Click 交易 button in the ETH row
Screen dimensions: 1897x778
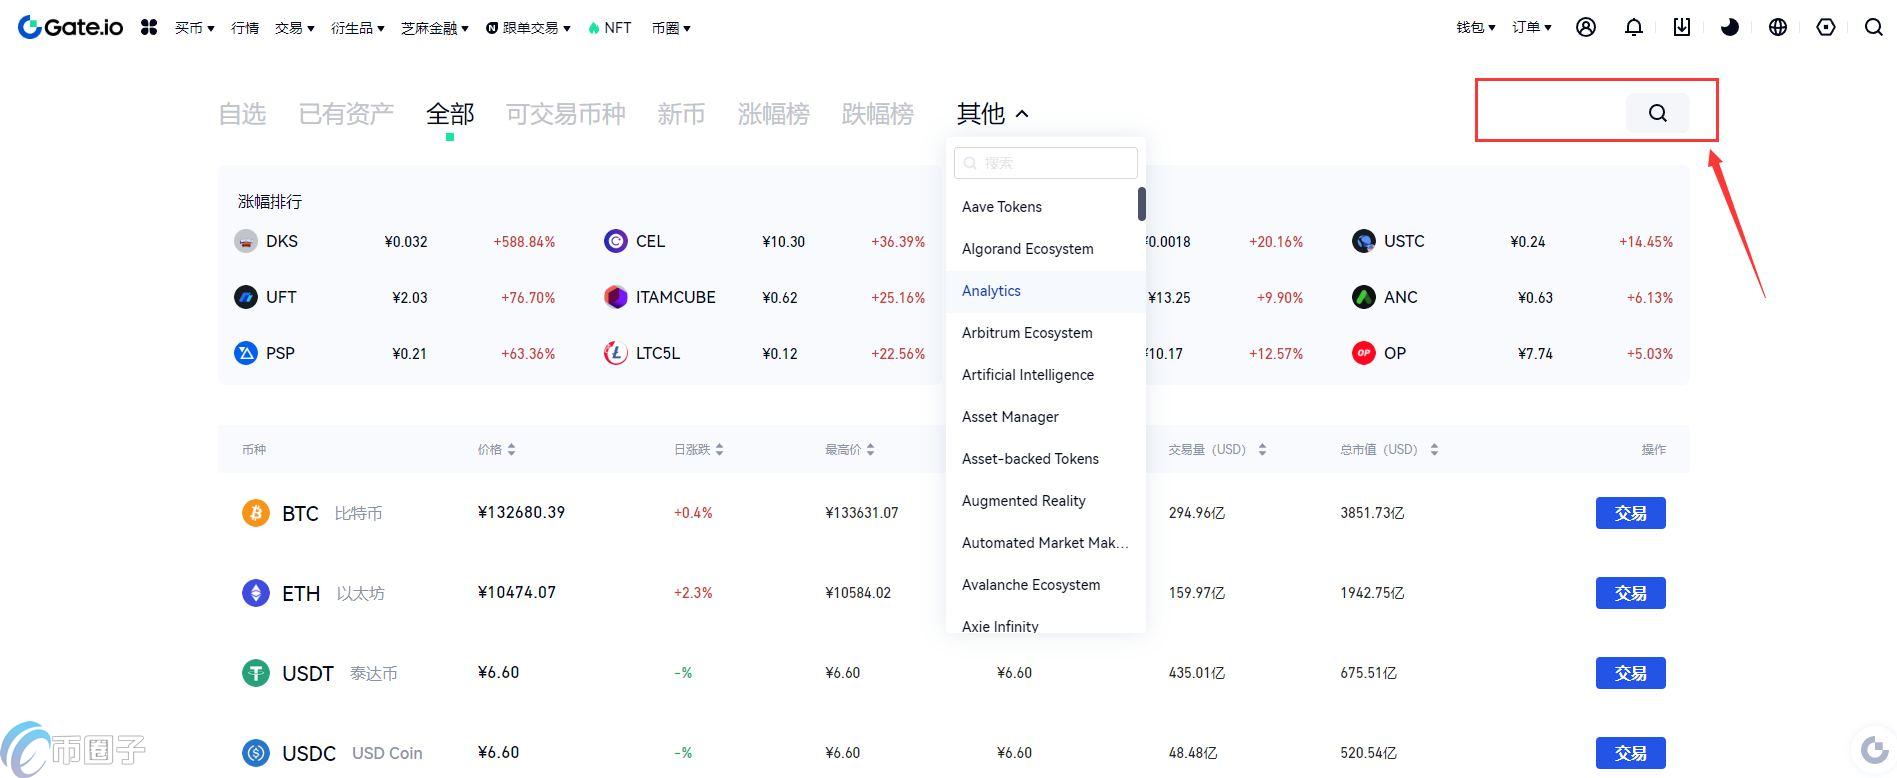[1630, 593]
